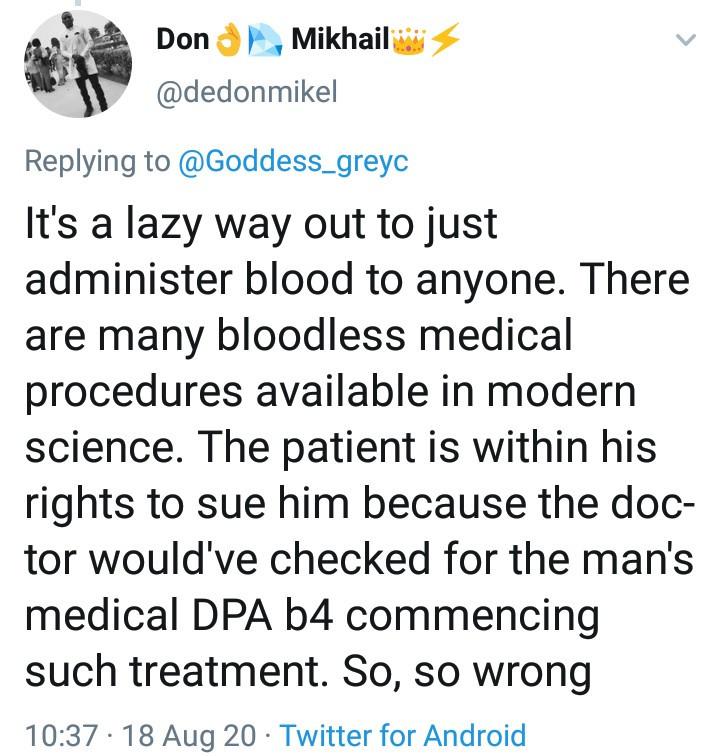Viewport: 720px width, 756px height.
Task: Open the "Twitter for Android" source link
Action: point(403,736)
